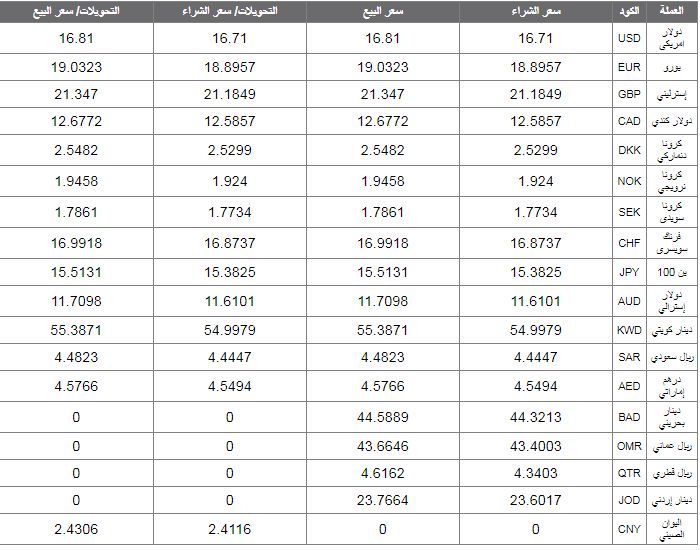
Task: Click the USD currency code cell
Action: tap(629, 38)
